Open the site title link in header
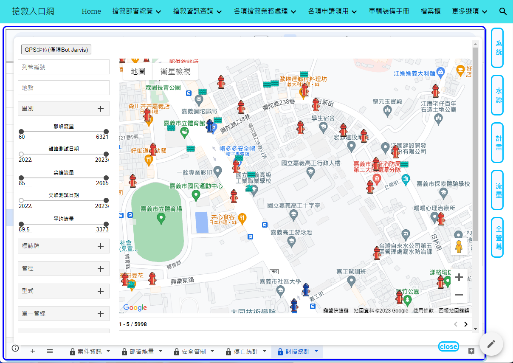 33,11
